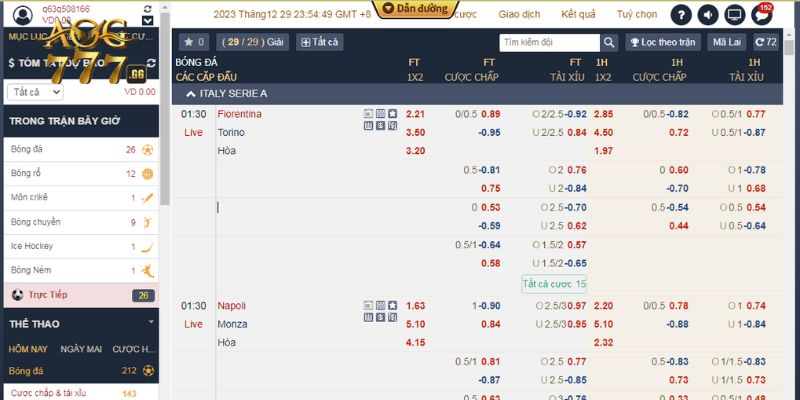Click the user profile avatar icon
The height and width of the screenshot is (400, 800).
point(20,14)
